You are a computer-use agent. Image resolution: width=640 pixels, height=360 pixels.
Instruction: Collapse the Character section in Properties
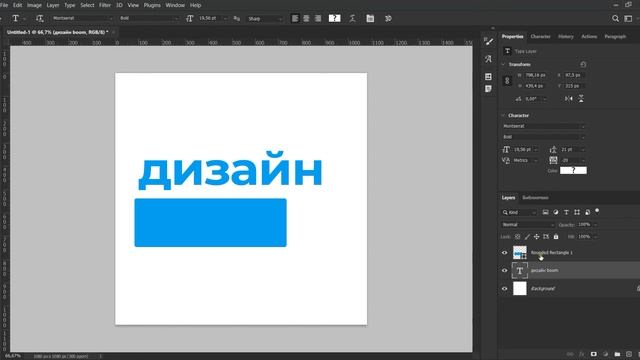pyautogui.click(x=503, y=116)
